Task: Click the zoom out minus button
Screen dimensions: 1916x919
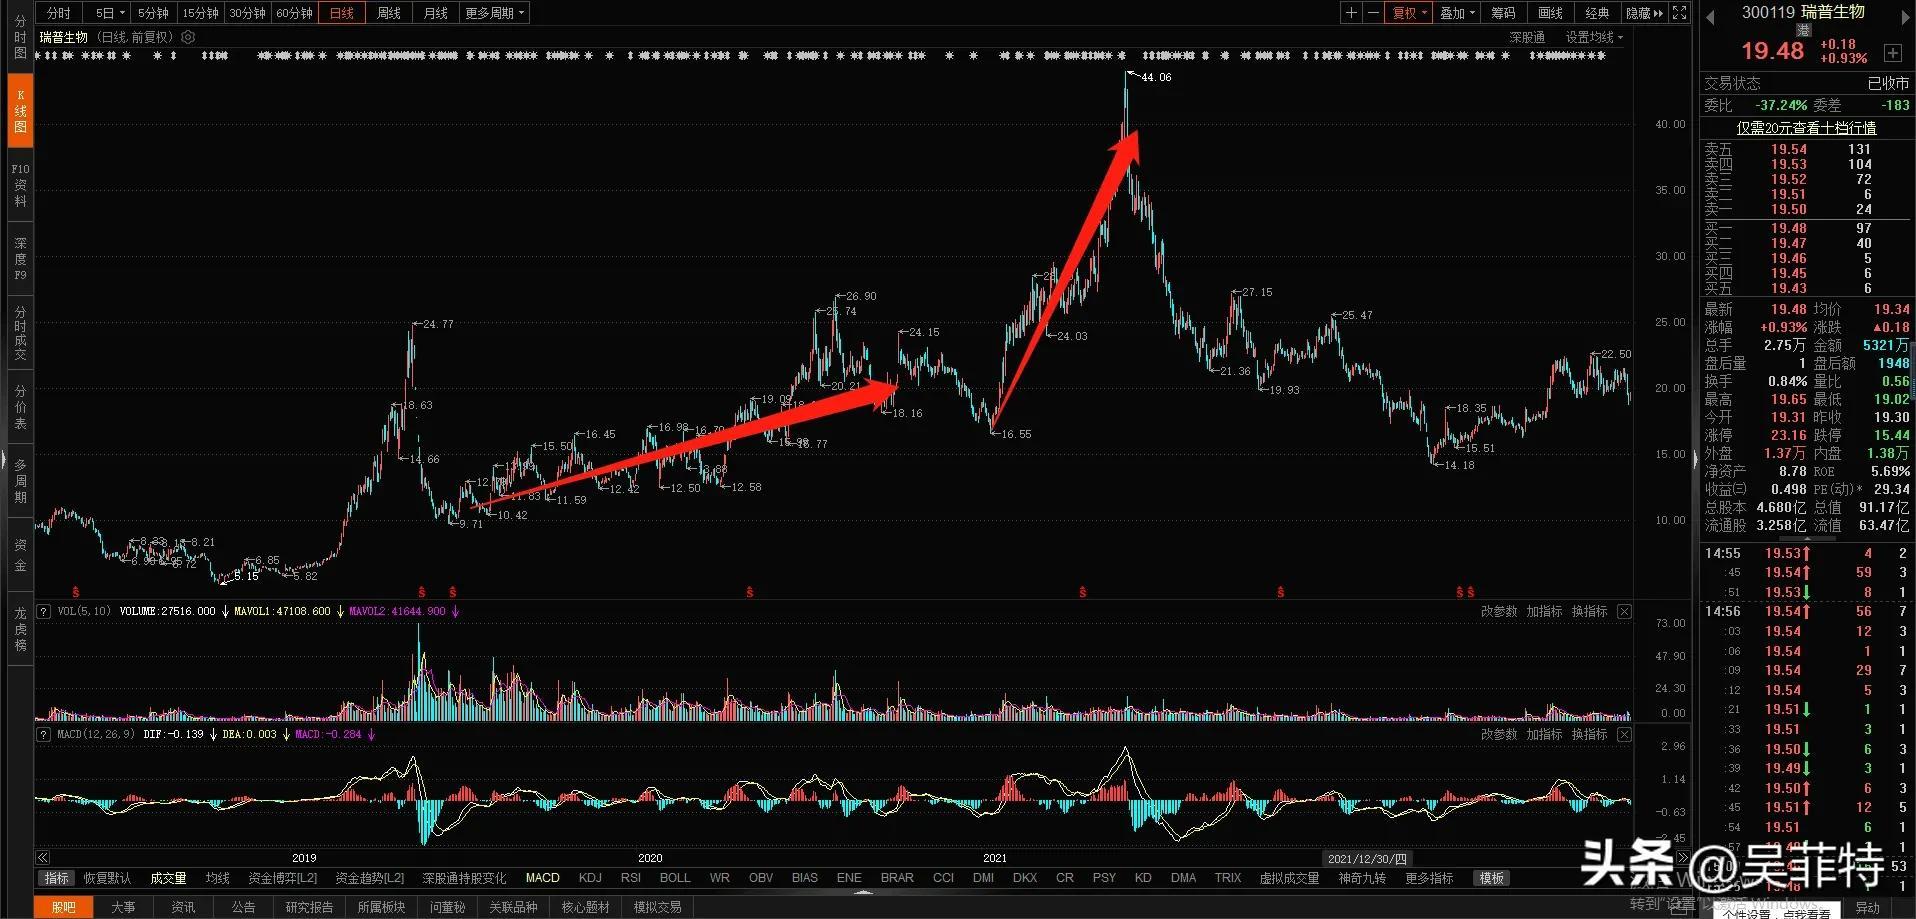Action: click(1373, 13)
